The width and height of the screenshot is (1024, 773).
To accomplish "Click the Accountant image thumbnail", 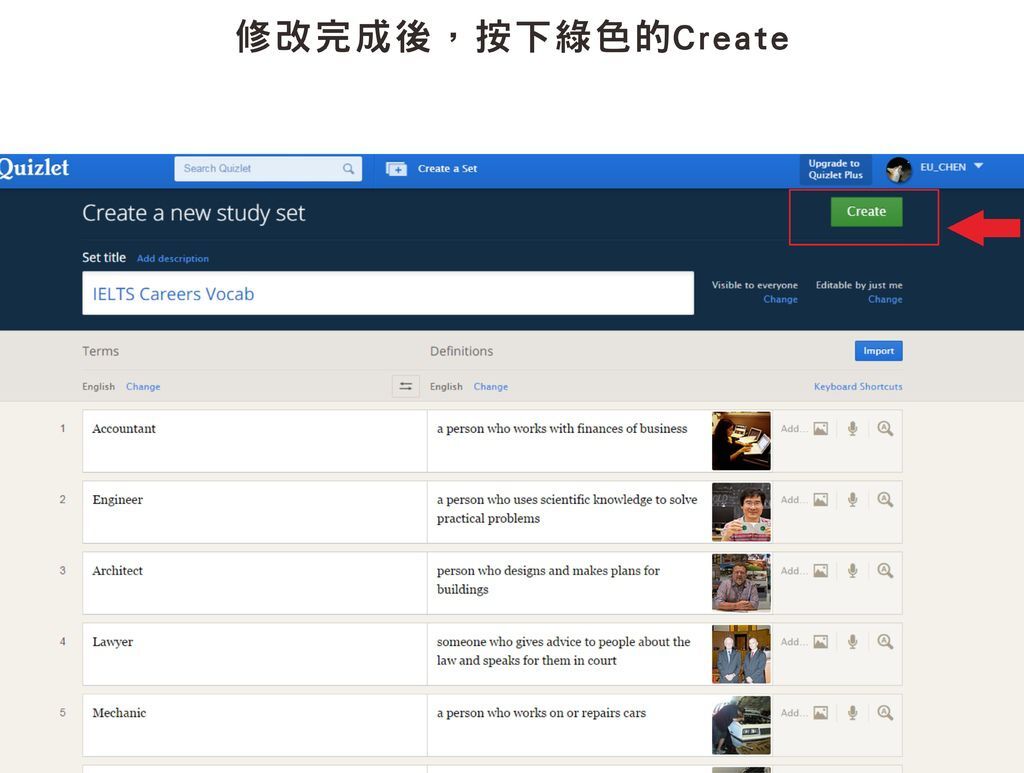I will coord(741,441).
